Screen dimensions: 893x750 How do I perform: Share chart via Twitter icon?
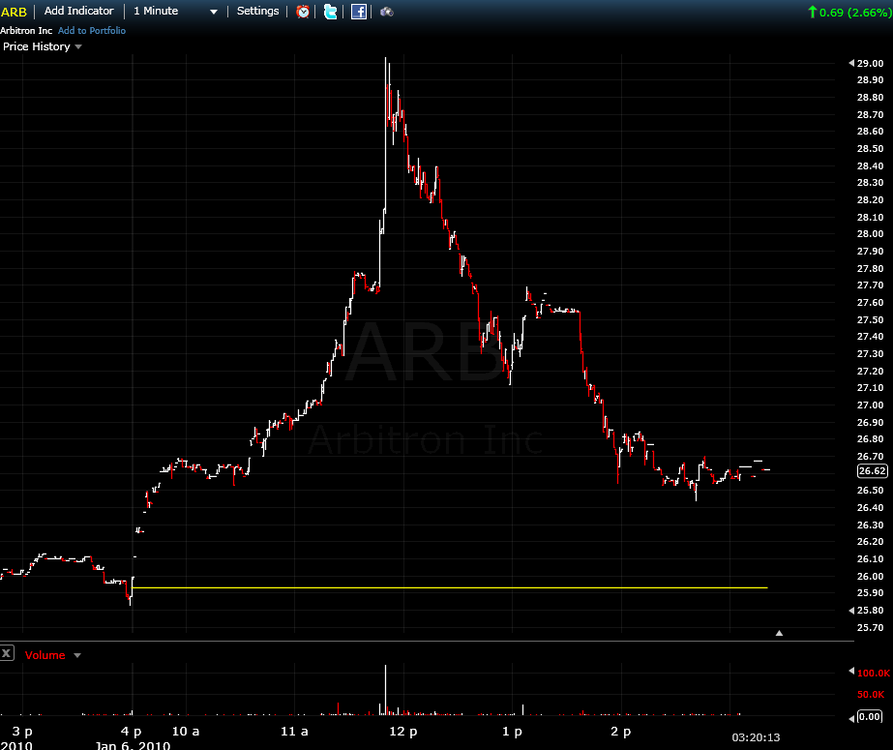point(330,11)
